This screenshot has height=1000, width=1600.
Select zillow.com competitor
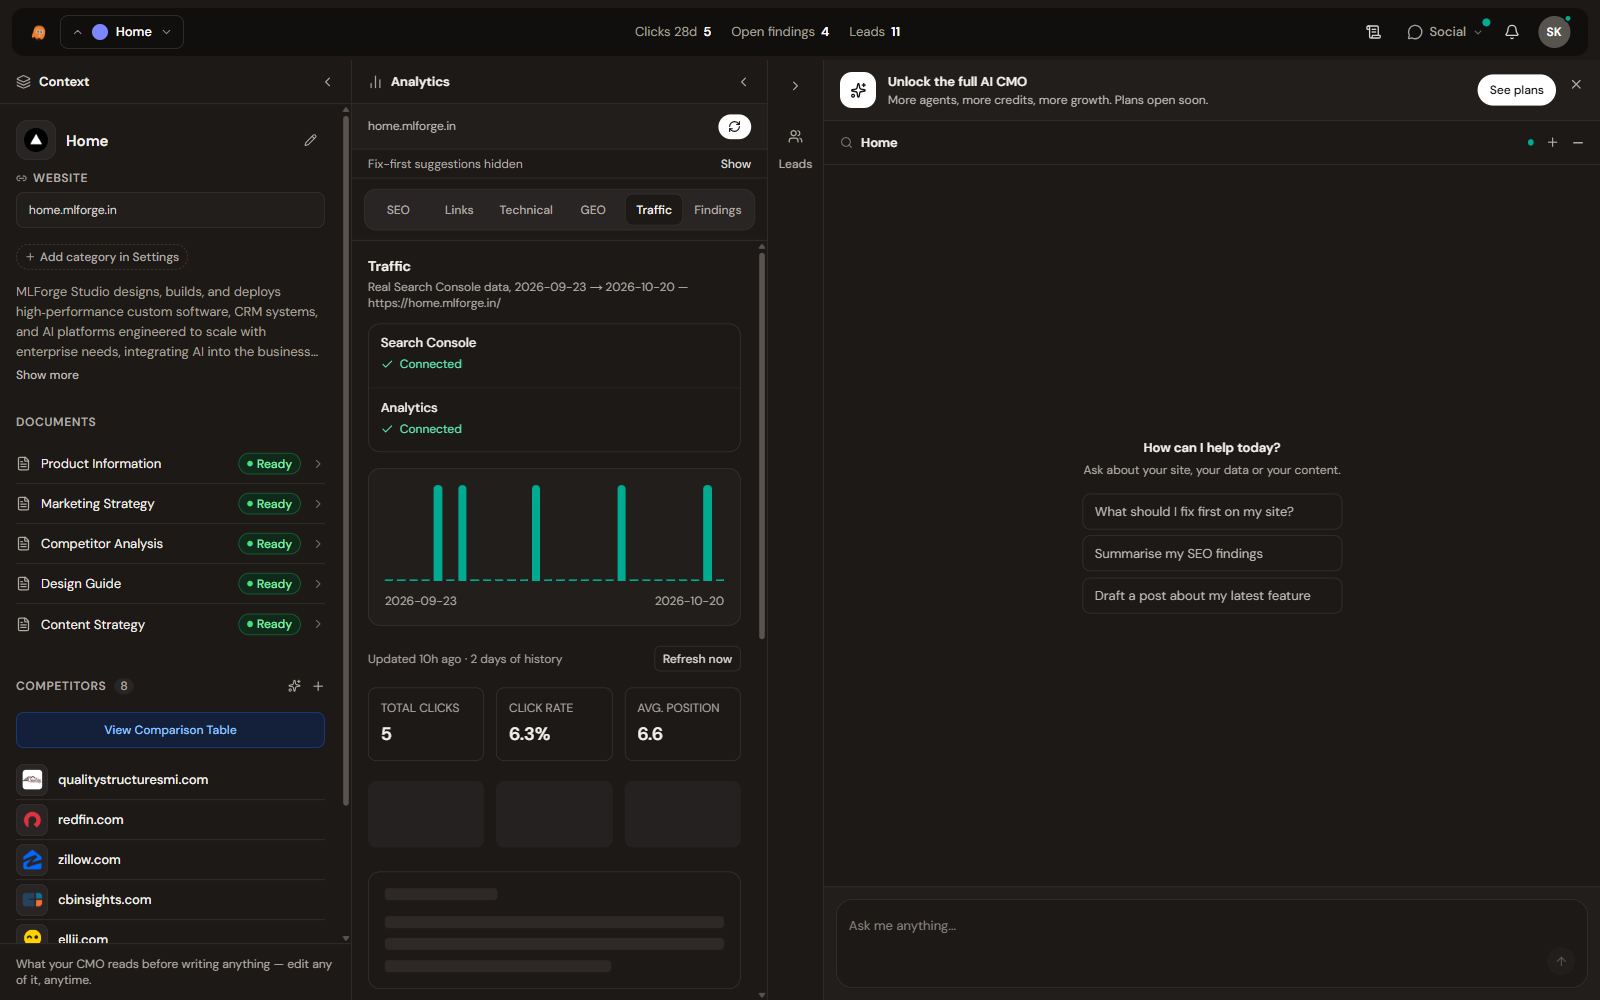click(170, 860)
